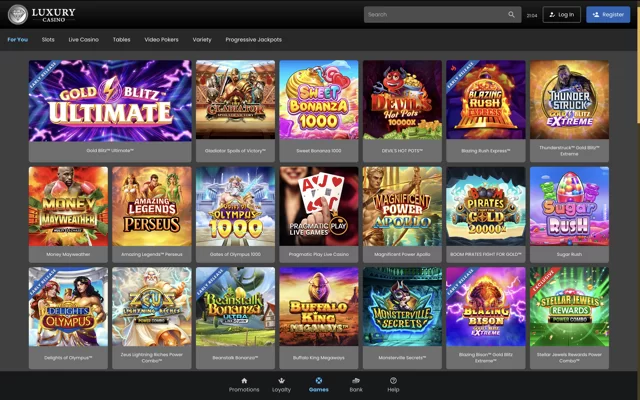Open the Variety tab
640x400 pixels.
click(202, 40)
